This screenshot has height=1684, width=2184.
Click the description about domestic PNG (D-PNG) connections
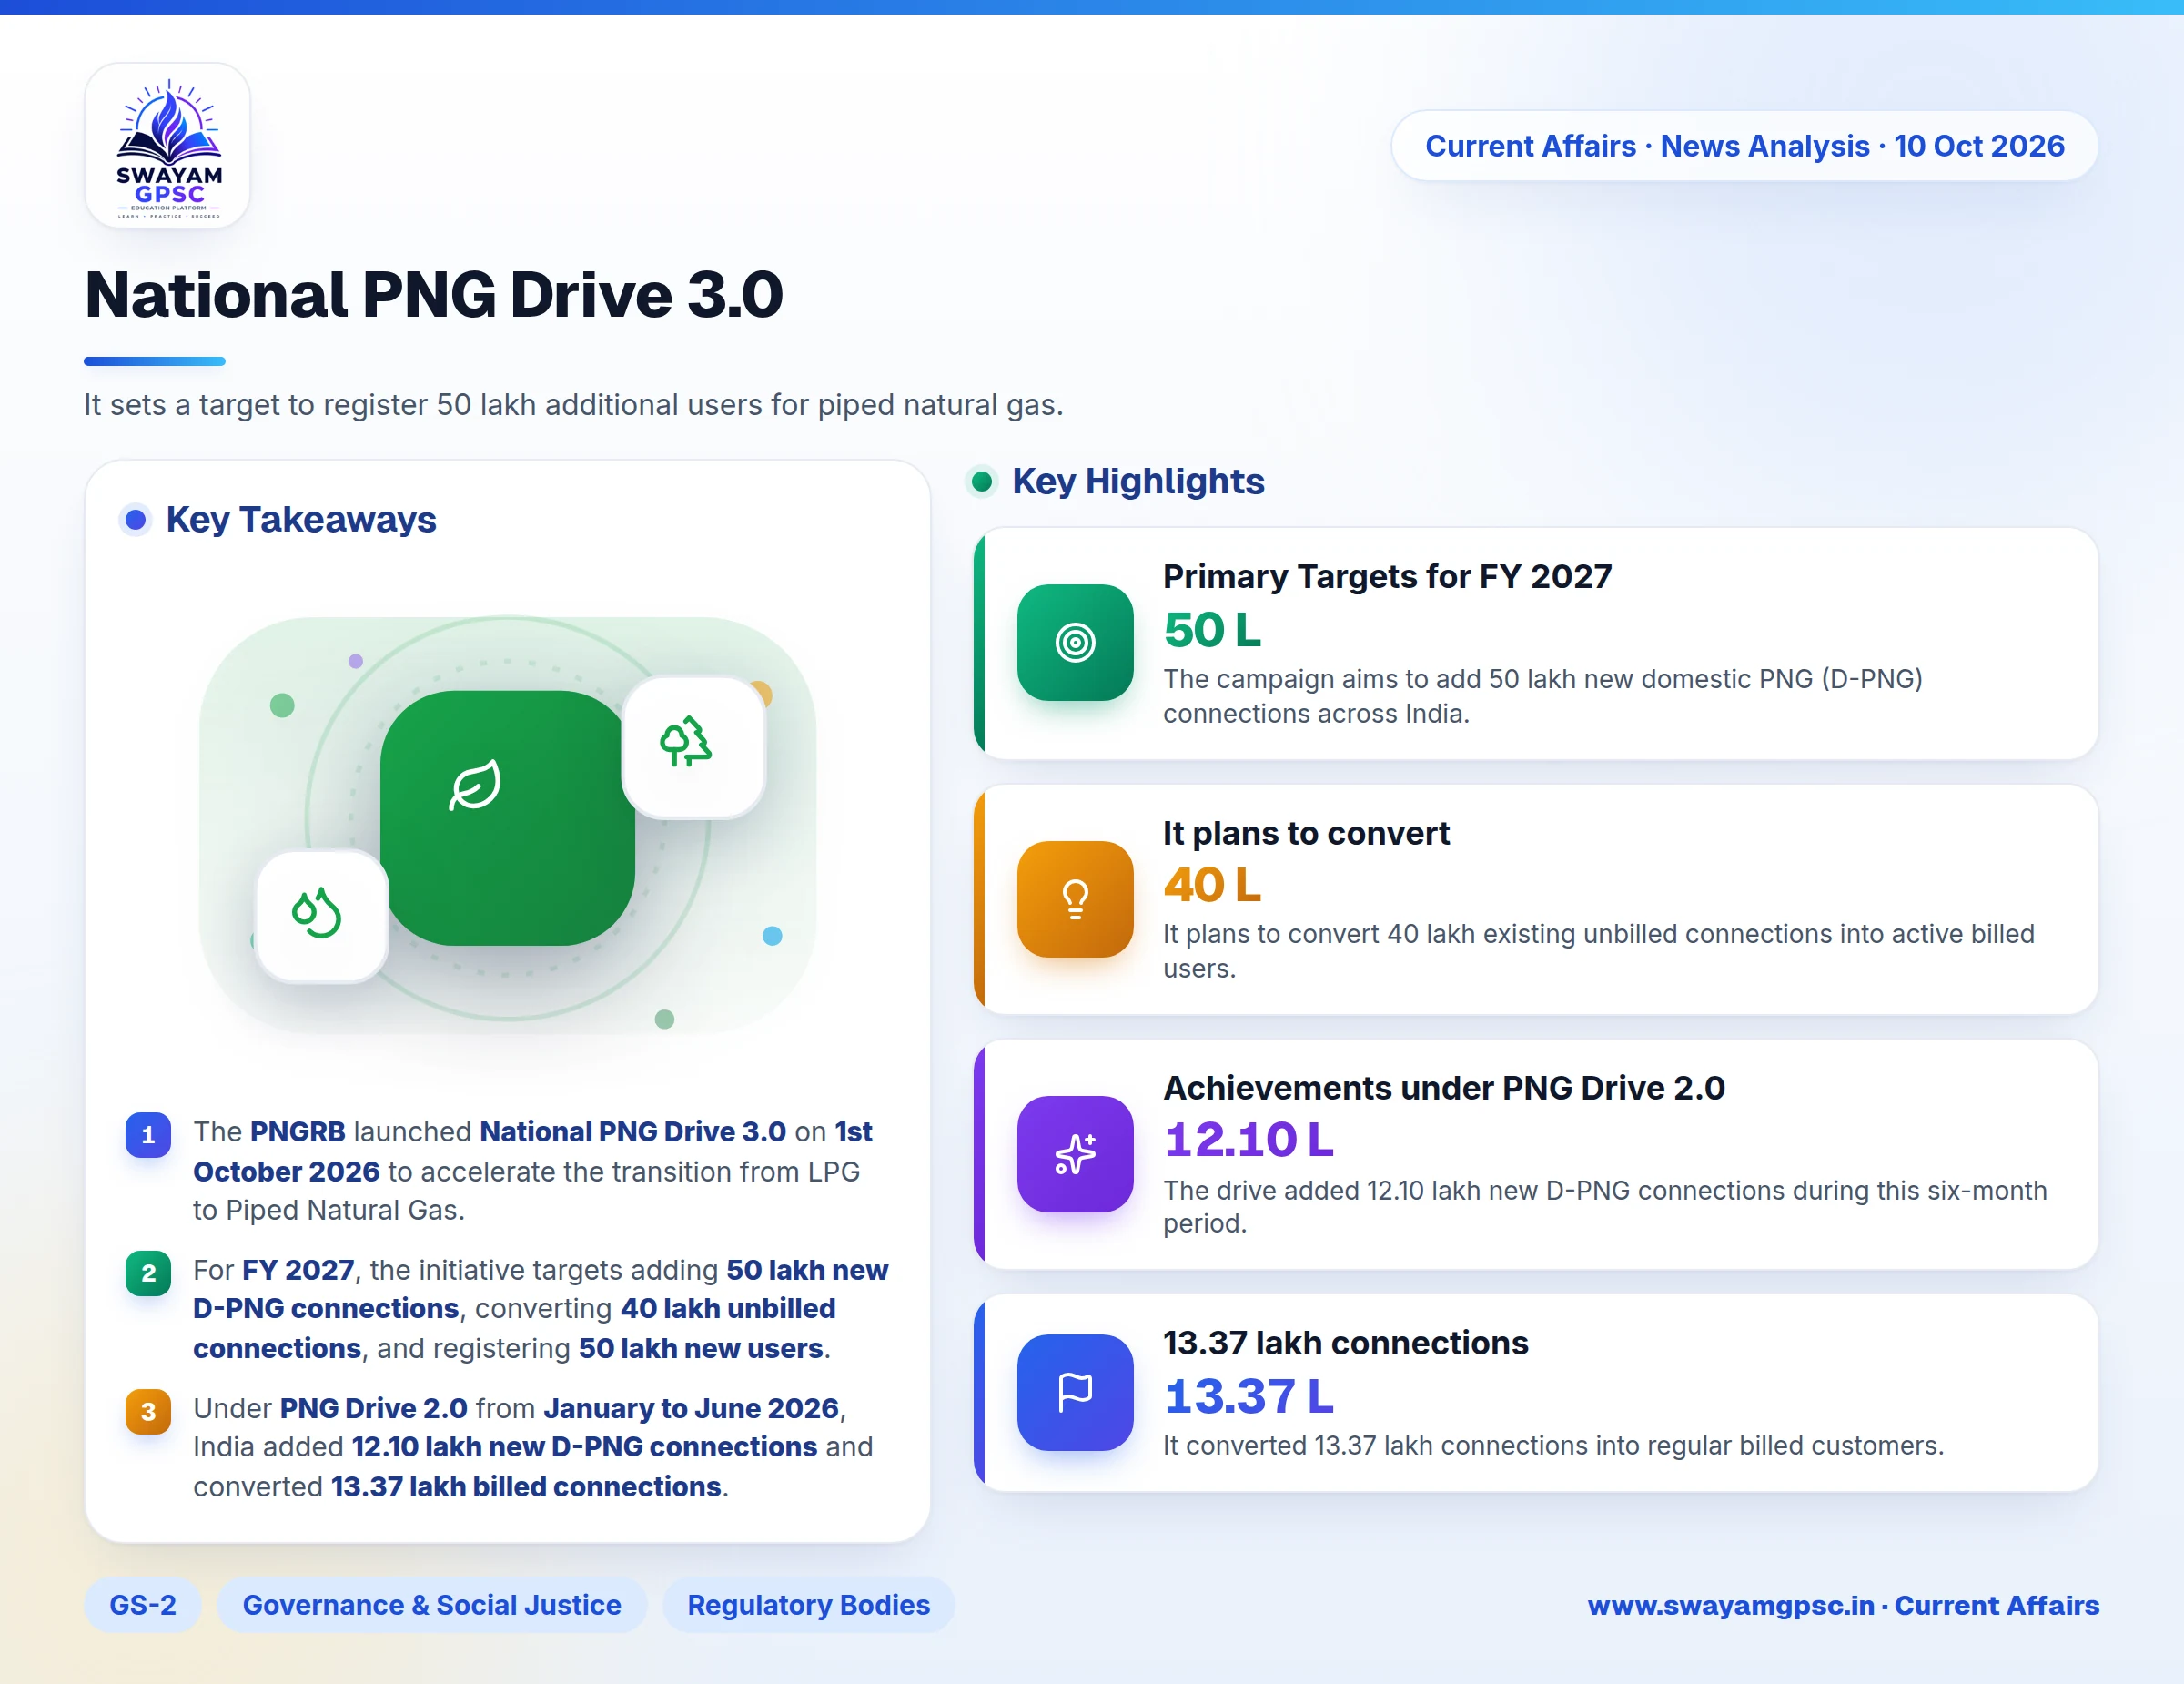coord(1542,696)
